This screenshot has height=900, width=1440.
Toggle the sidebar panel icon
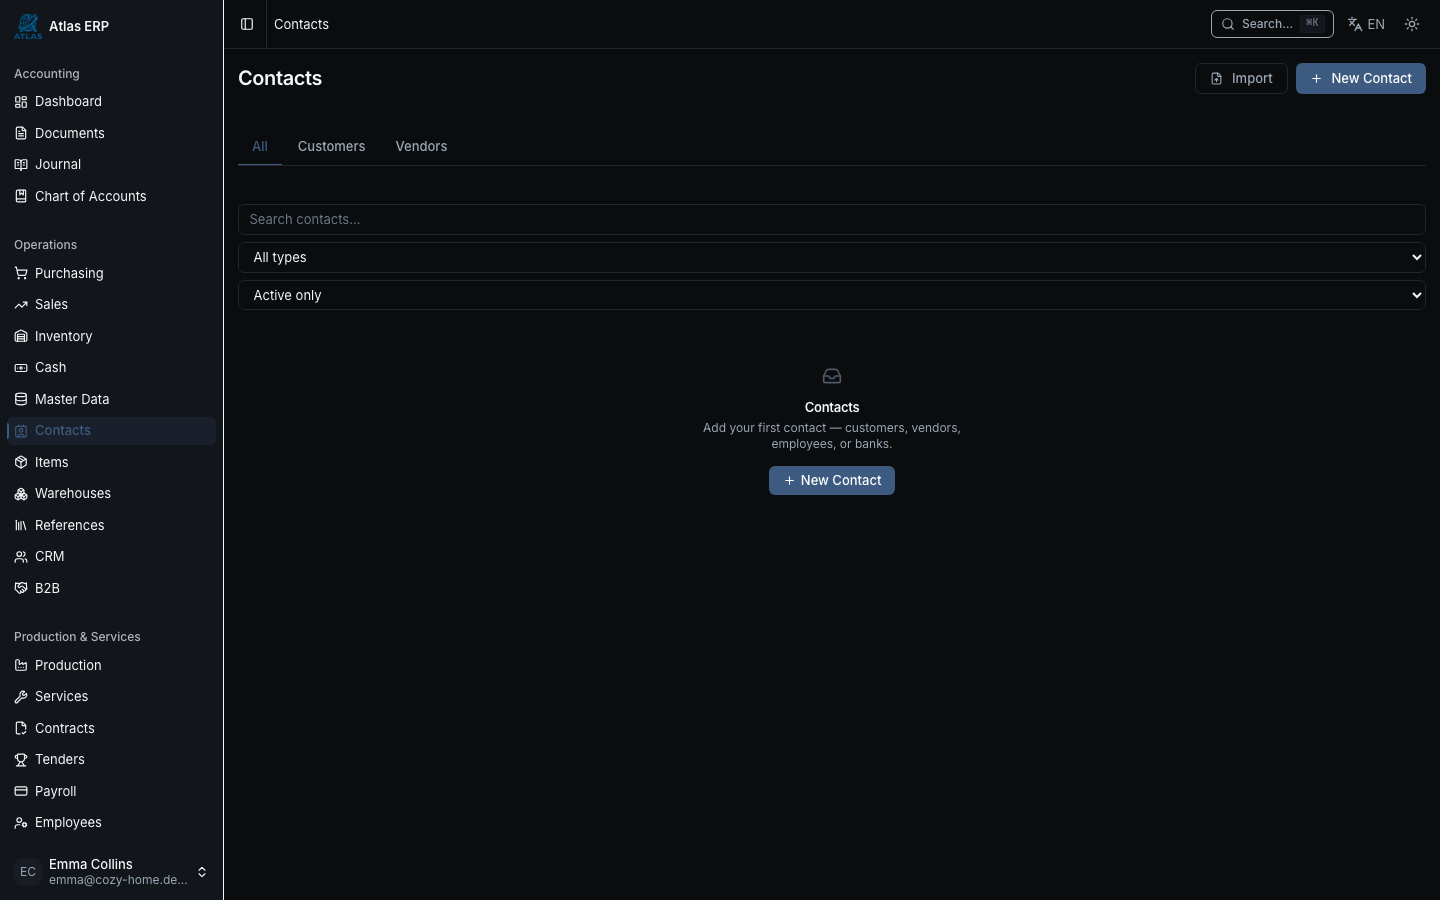(247, 24)
